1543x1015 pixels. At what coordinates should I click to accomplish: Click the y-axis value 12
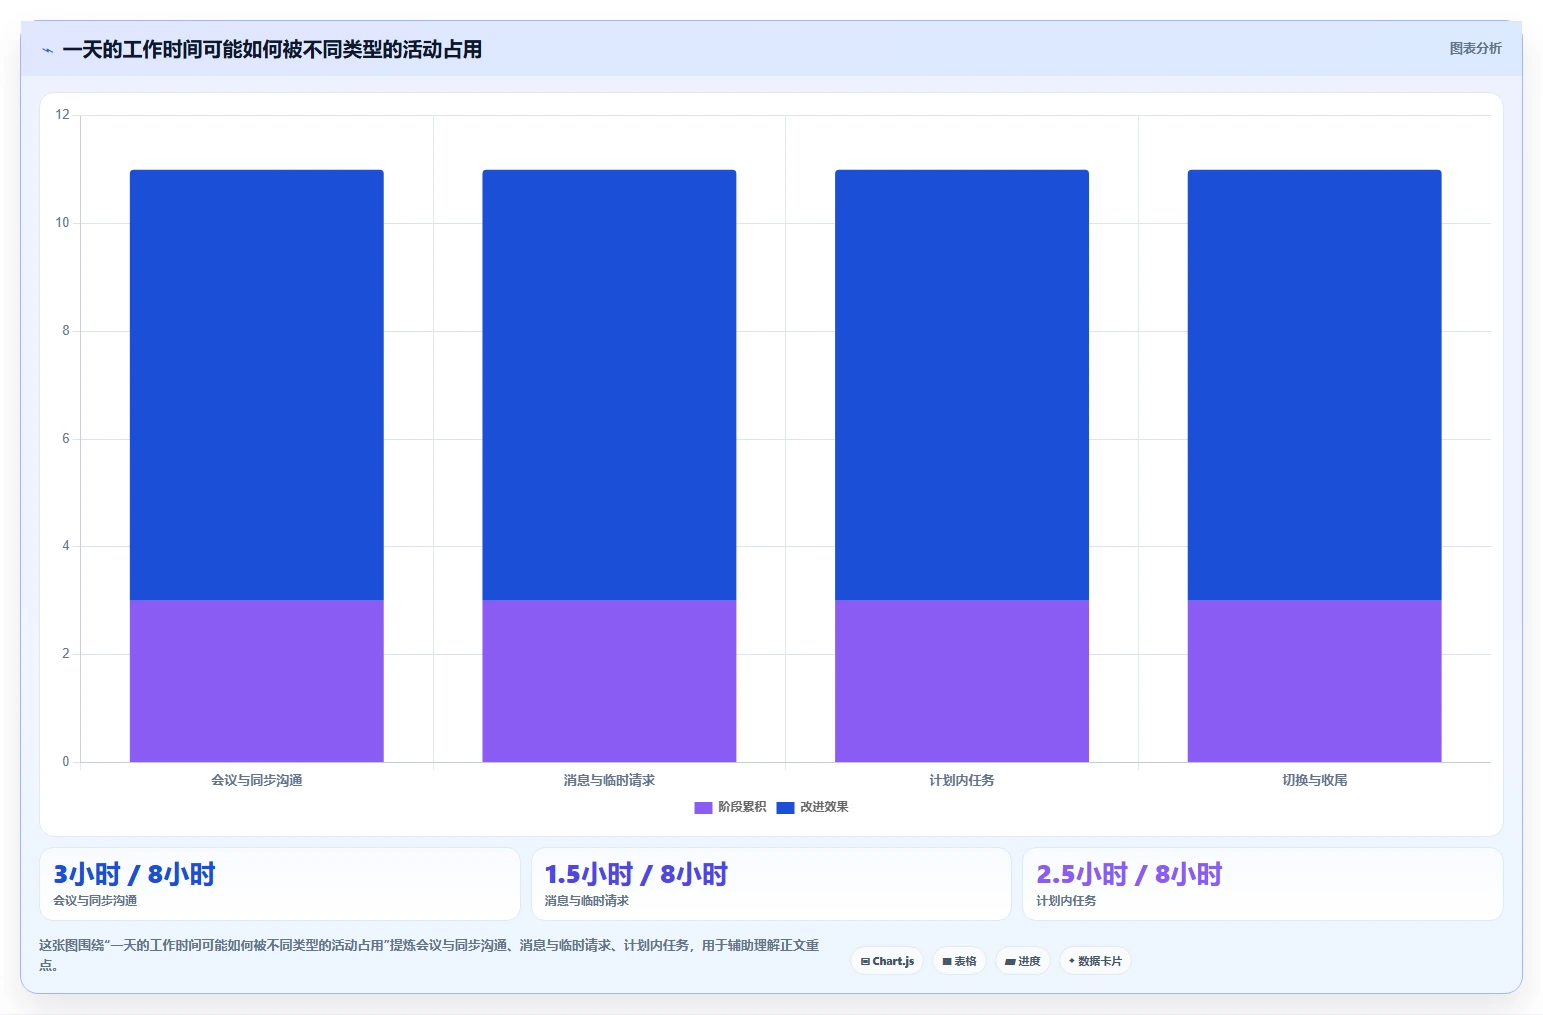tap(63, 115)
